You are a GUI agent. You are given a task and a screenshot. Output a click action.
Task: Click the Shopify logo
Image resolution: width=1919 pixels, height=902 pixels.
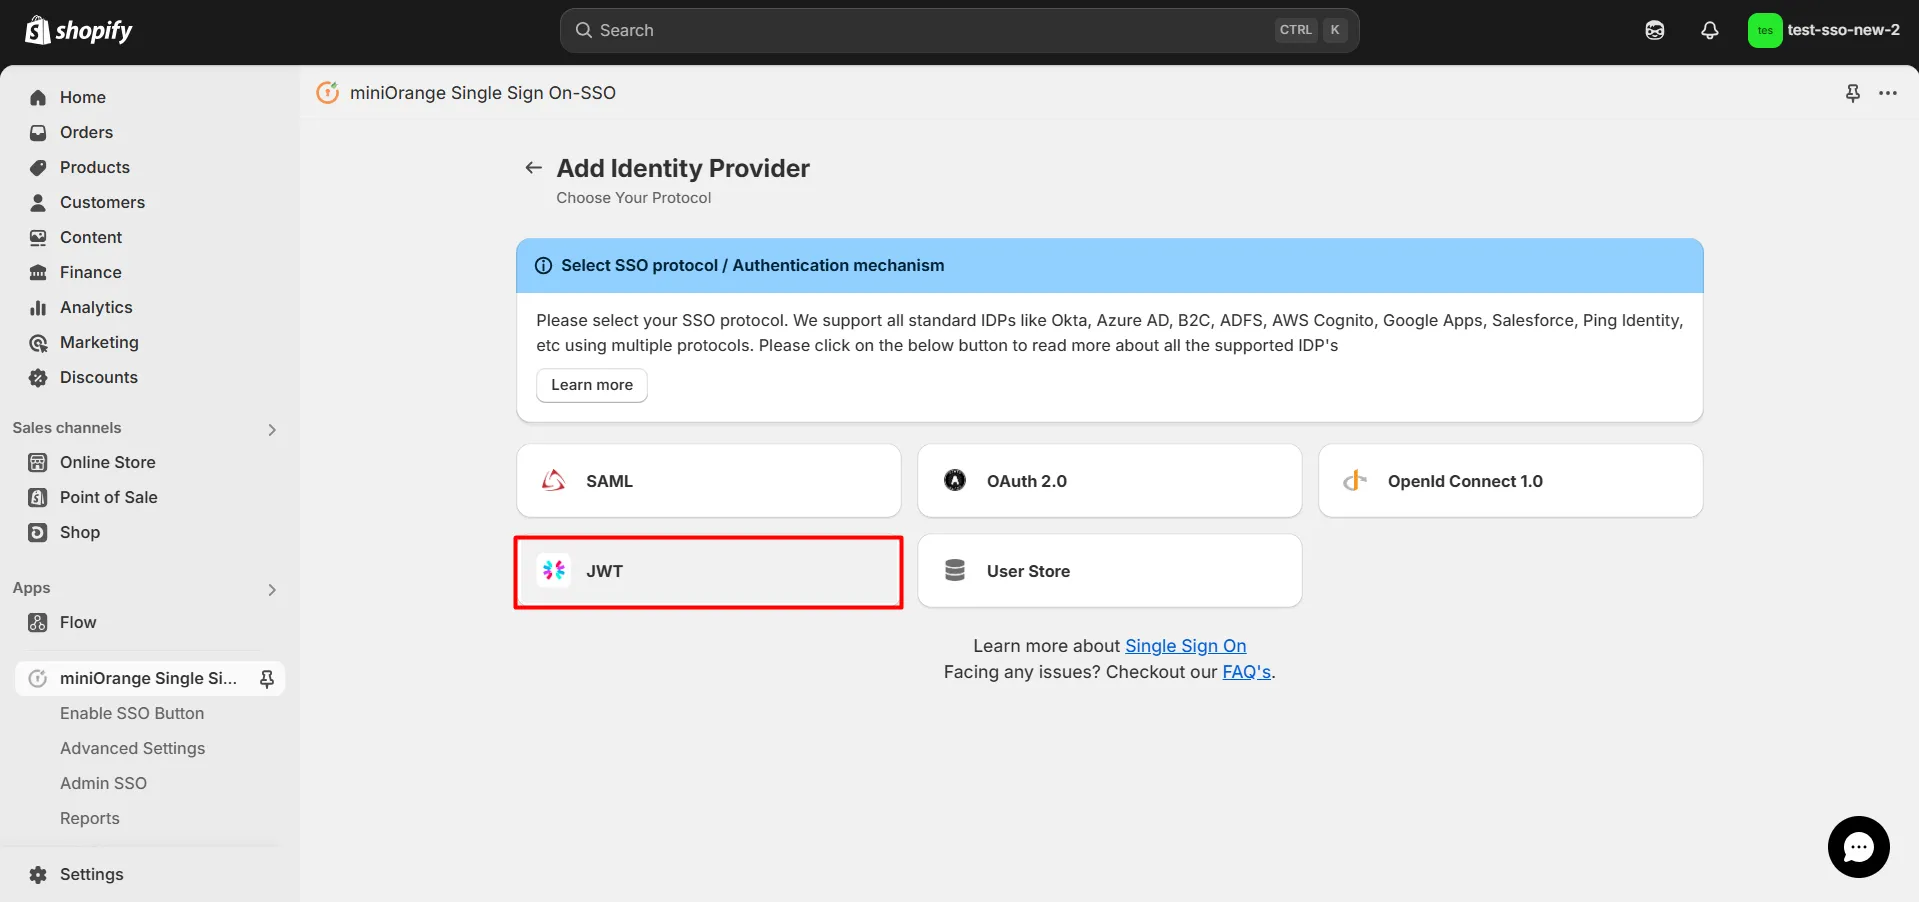[x=78, y=30]
